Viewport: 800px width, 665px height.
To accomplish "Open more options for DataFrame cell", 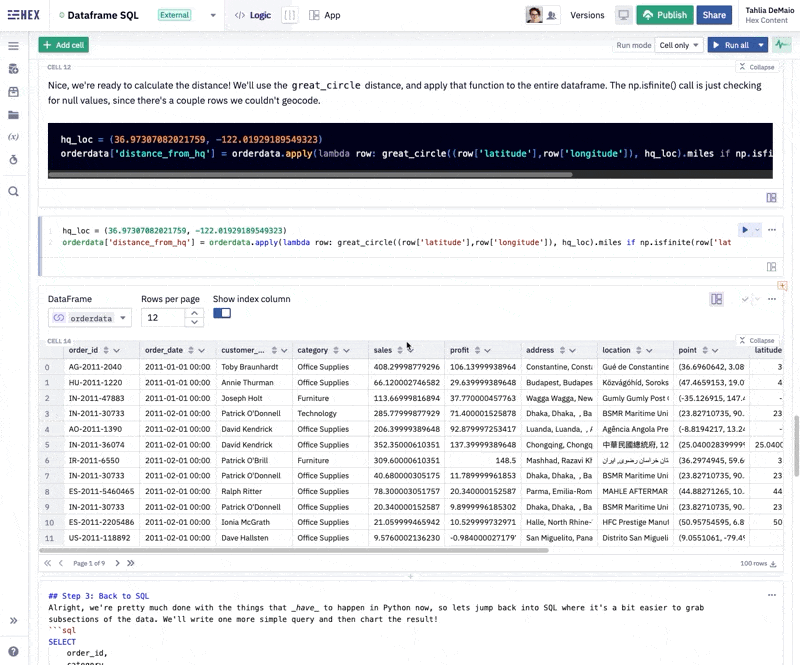I will (772, 299).
